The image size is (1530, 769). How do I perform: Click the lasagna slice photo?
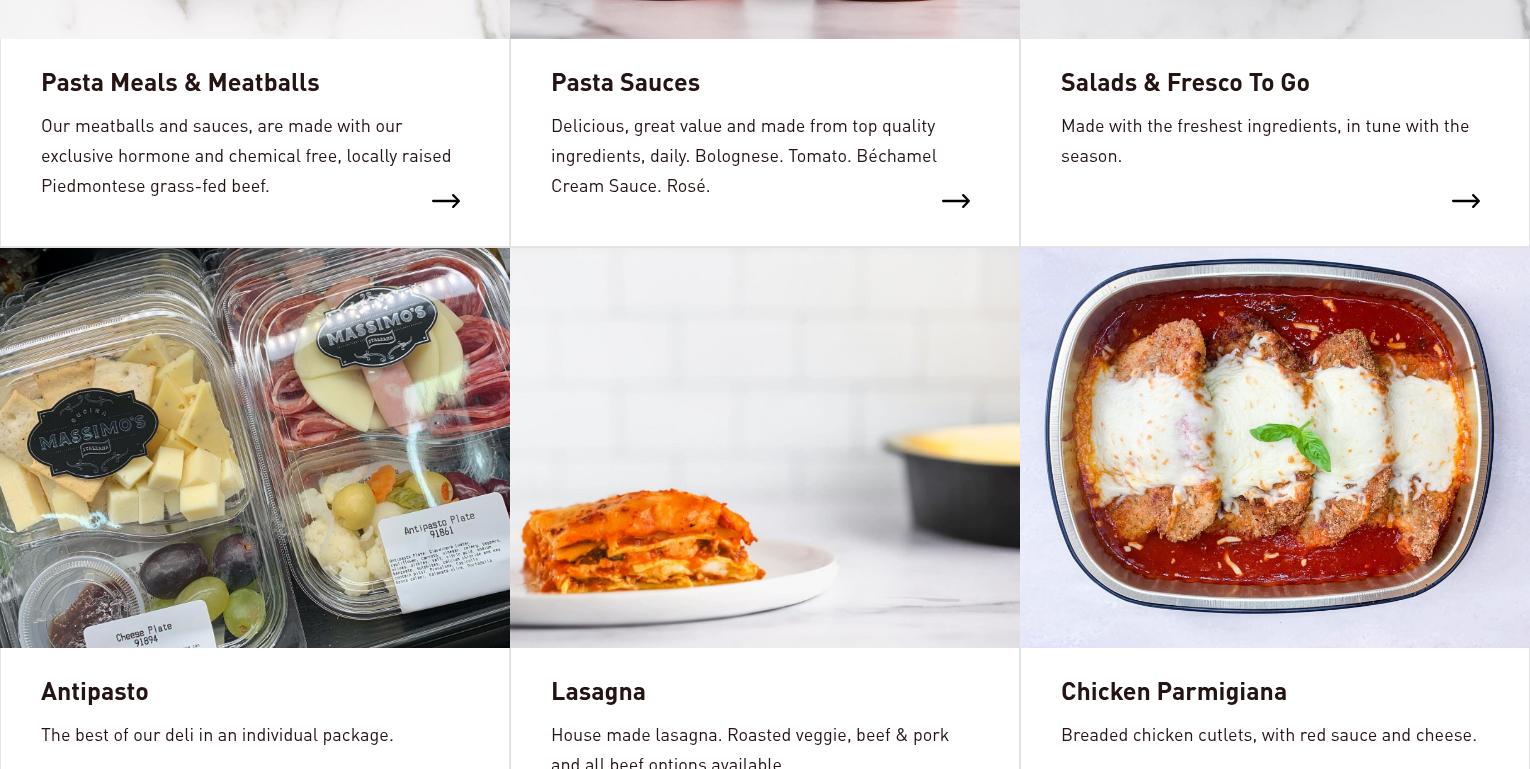click(765, 448)
